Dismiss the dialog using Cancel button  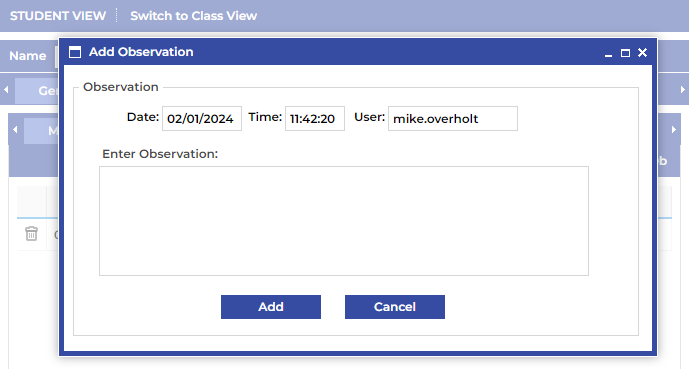point(395,307)
